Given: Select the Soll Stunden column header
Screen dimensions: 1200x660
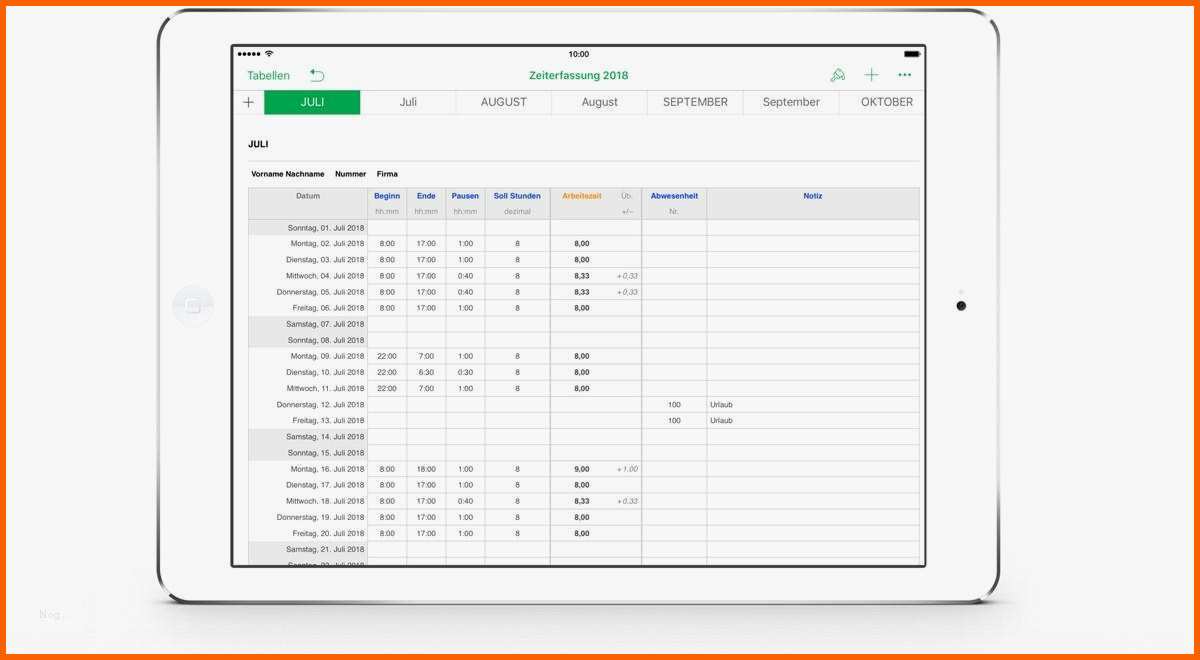Looking at the screenshot, I should coord(517,196).
